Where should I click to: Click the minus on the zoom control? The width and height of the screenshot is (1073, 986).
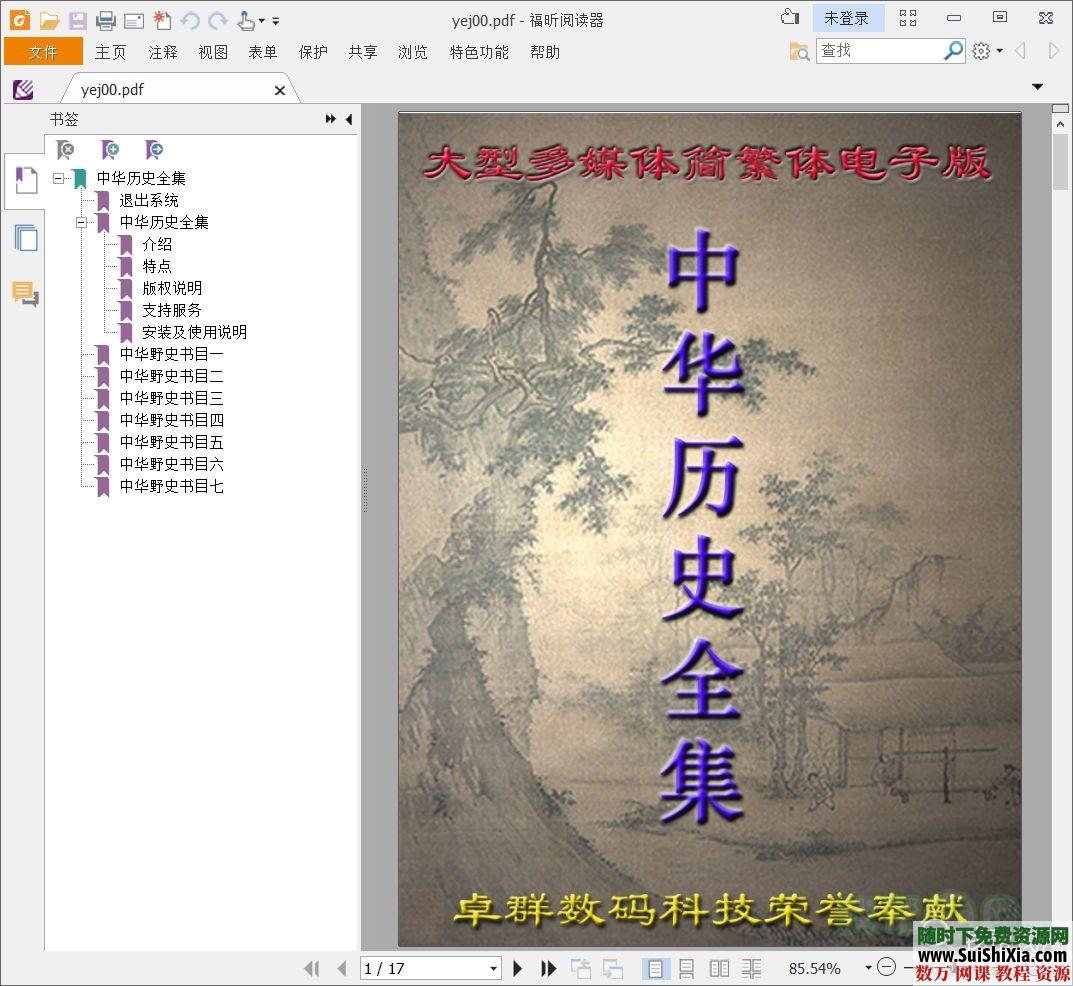coord(886,967)
